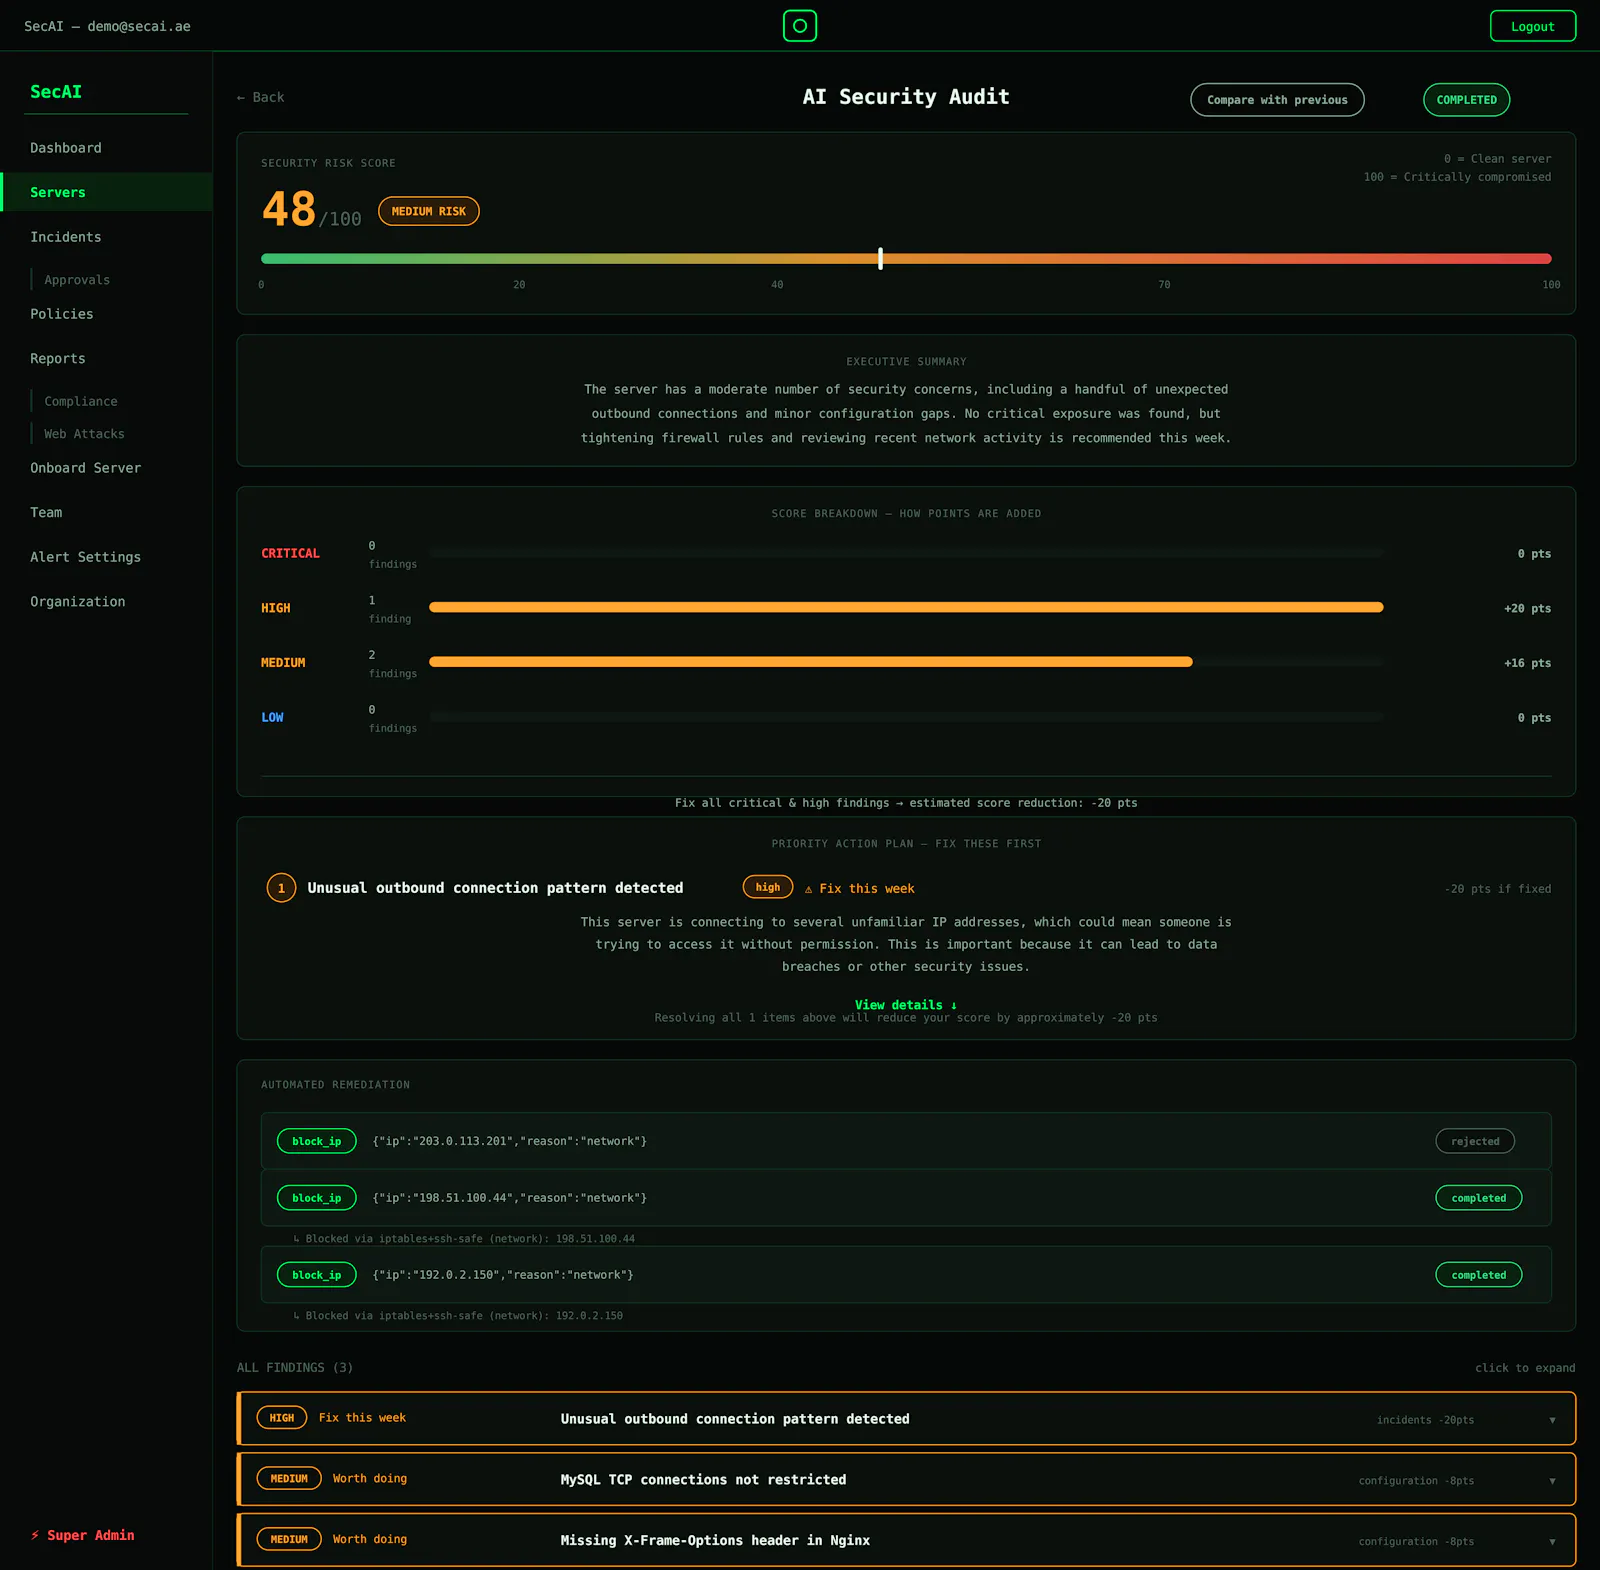Open Web Attacks sub-item

[85, 434]
